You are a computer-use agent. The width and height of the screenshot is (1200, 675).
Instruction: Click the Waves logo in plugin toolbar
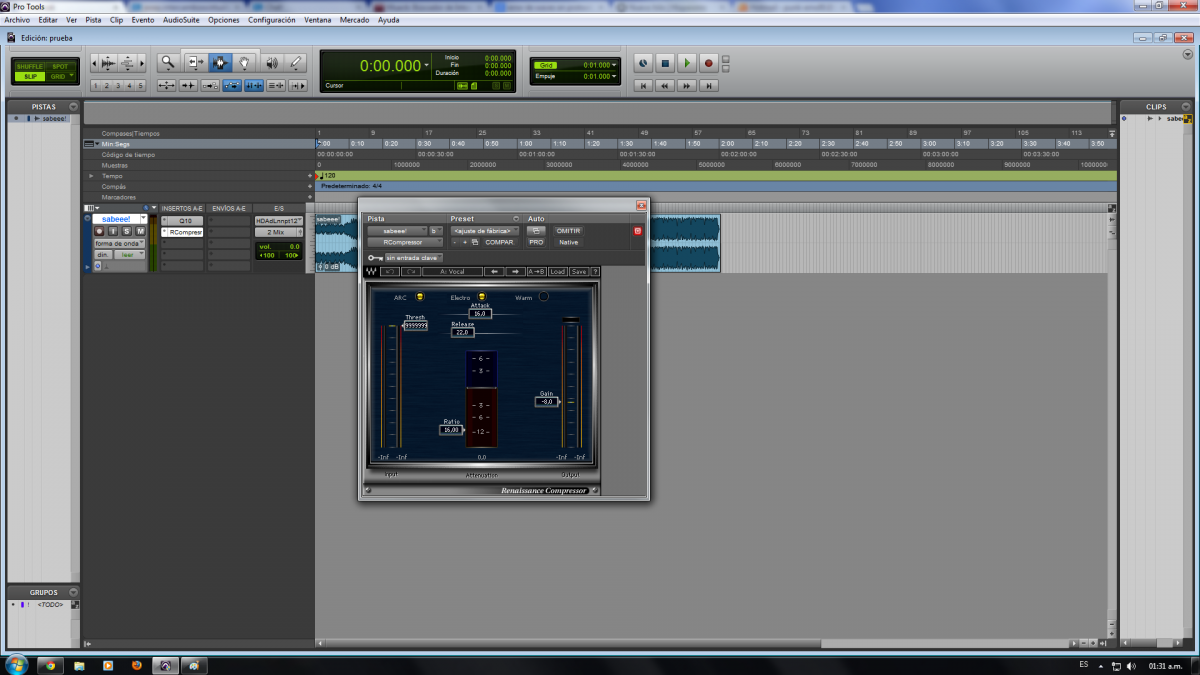[371, 271]
